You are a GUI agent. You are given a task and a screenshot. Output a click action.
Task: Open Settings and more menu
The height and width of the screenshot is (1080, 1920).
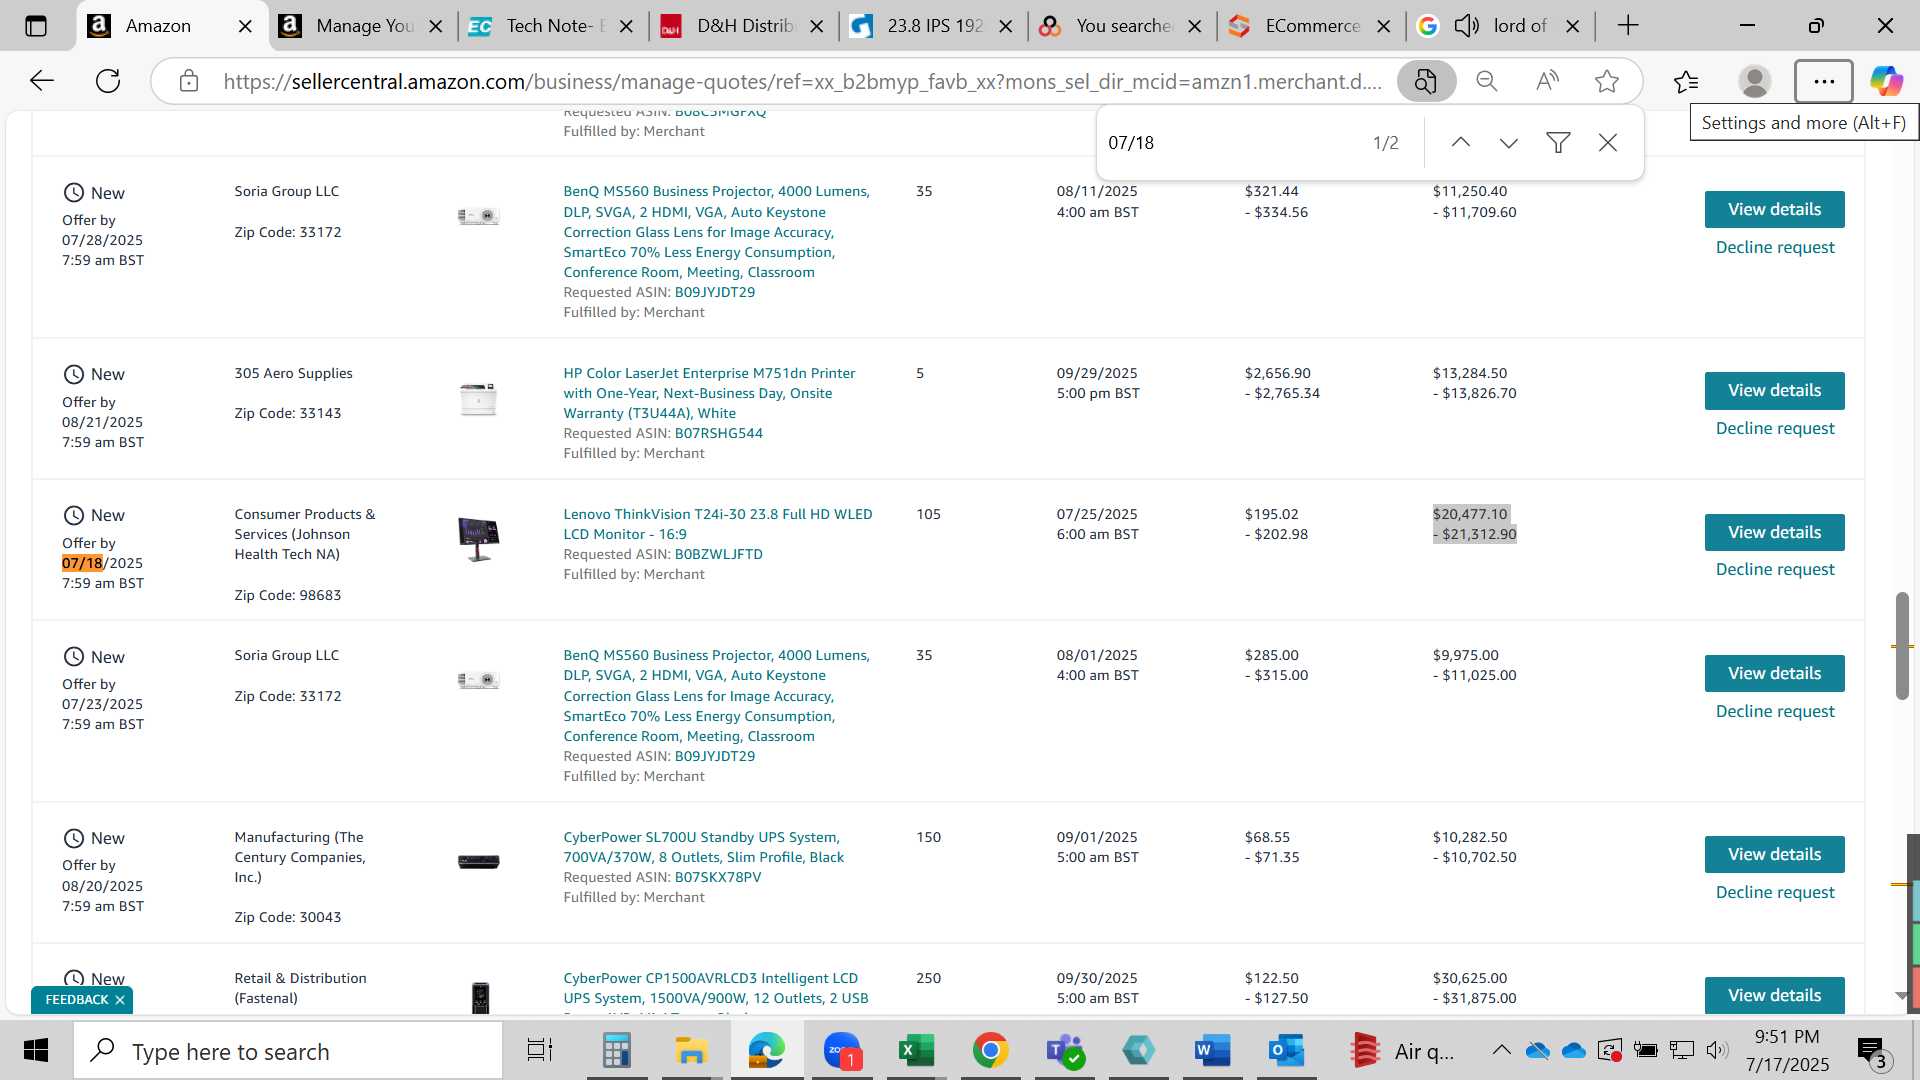[x=1824, y=81]
